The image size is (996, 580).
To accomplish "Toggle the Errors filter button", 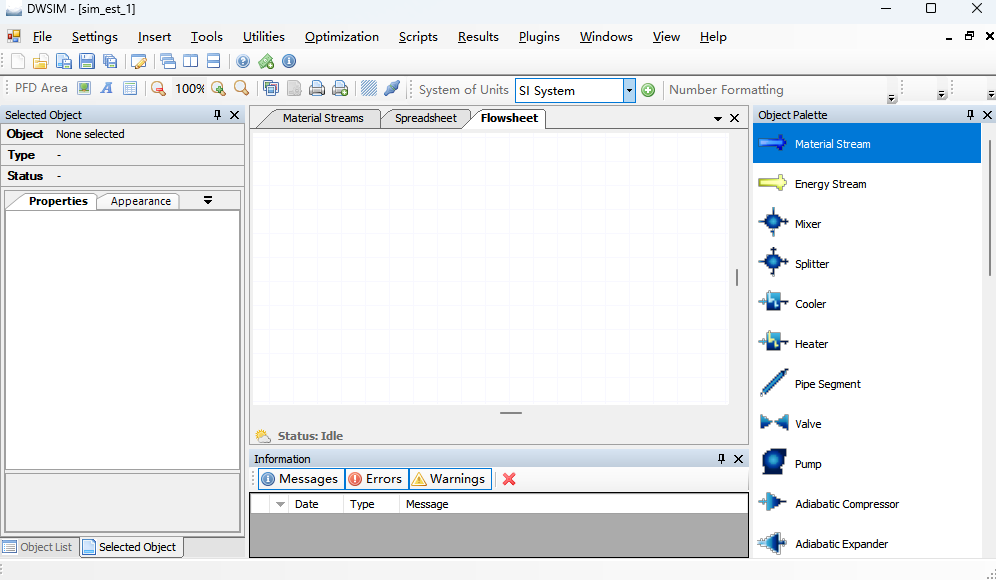I will [x=375, y=479].
